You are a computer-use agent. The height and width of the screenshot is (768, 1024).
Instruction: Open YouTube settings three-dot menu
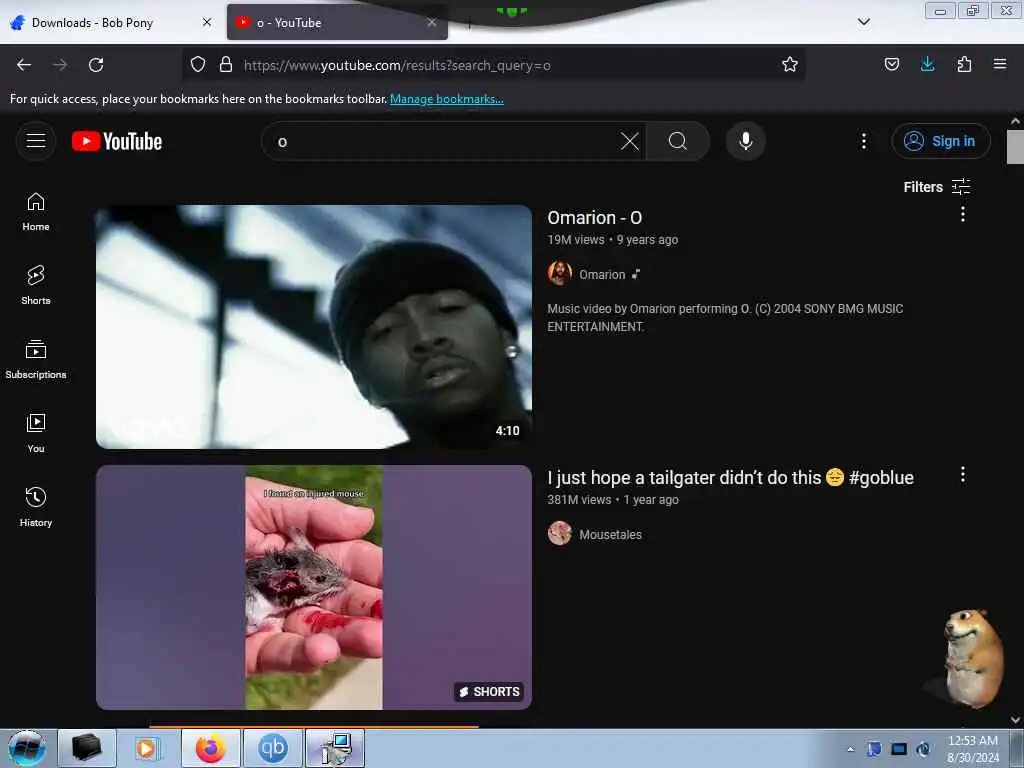click(863, 141)
